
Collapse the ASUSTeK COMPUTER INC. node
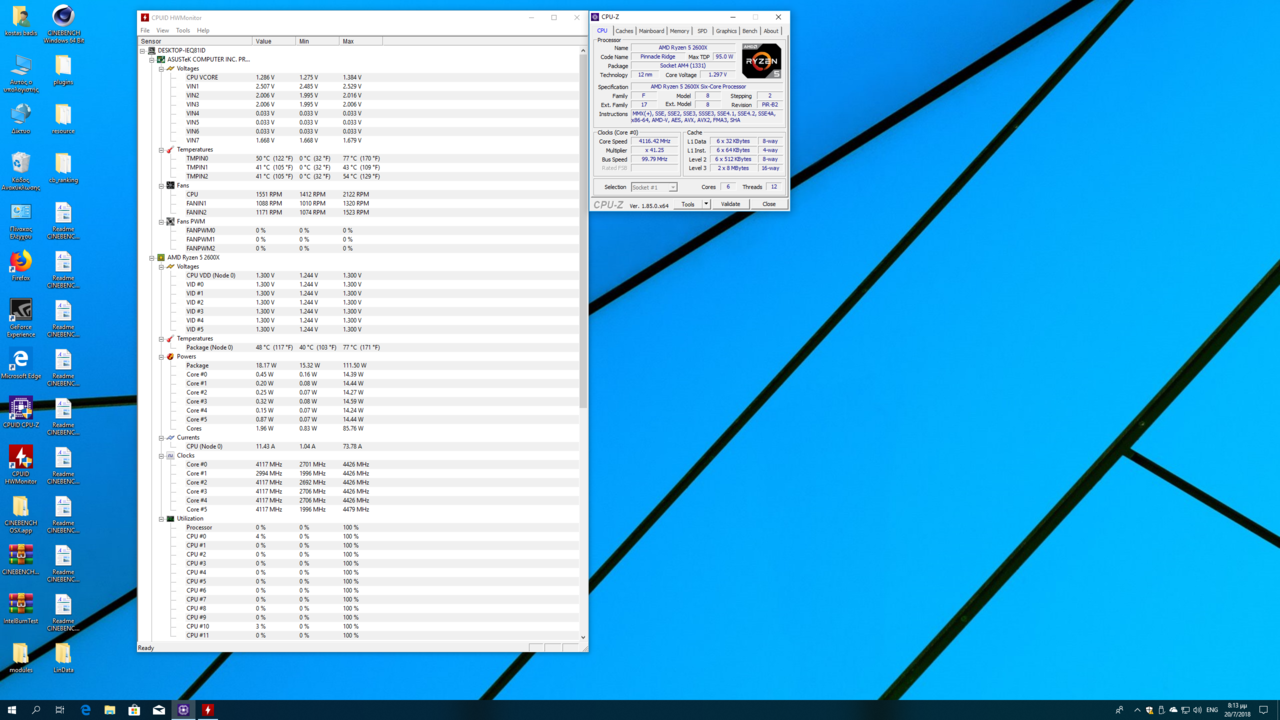coord(152,59)
